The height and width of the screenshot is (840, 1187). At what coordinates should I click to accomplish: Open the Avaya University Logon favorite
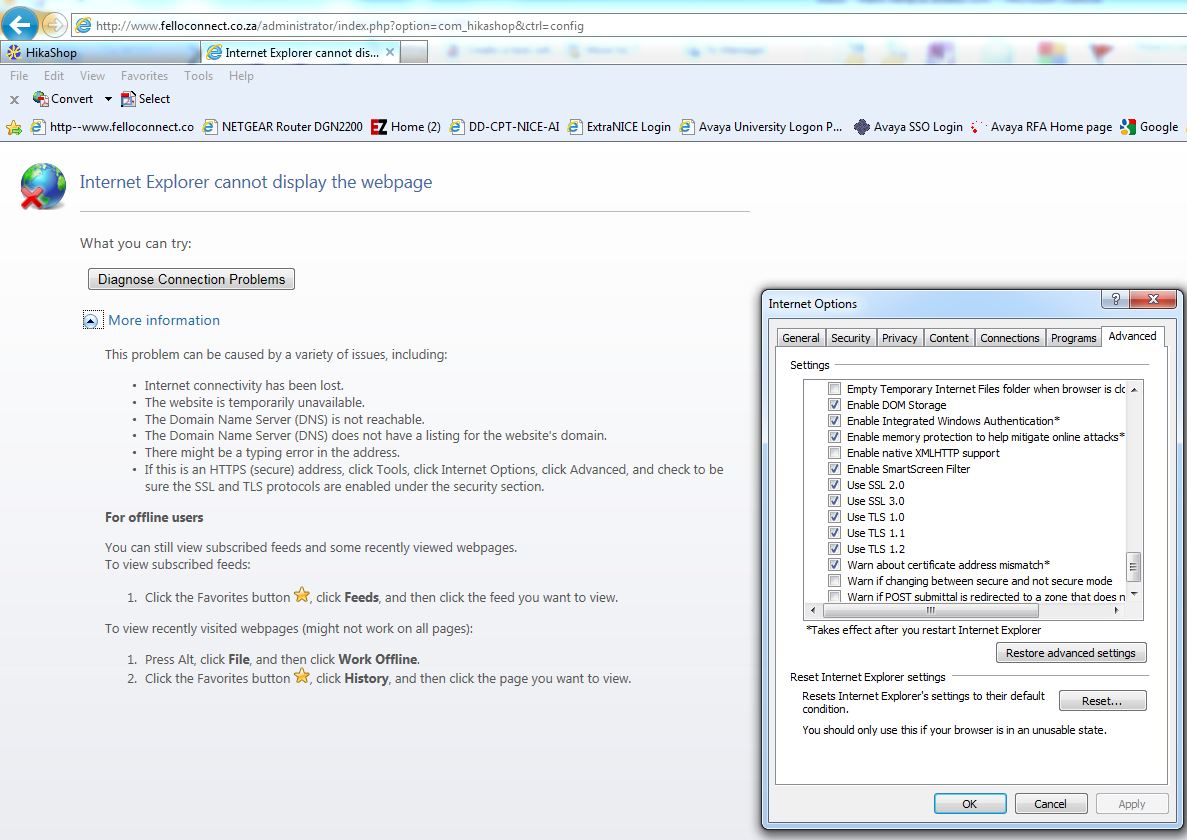(x=761, y=127)
